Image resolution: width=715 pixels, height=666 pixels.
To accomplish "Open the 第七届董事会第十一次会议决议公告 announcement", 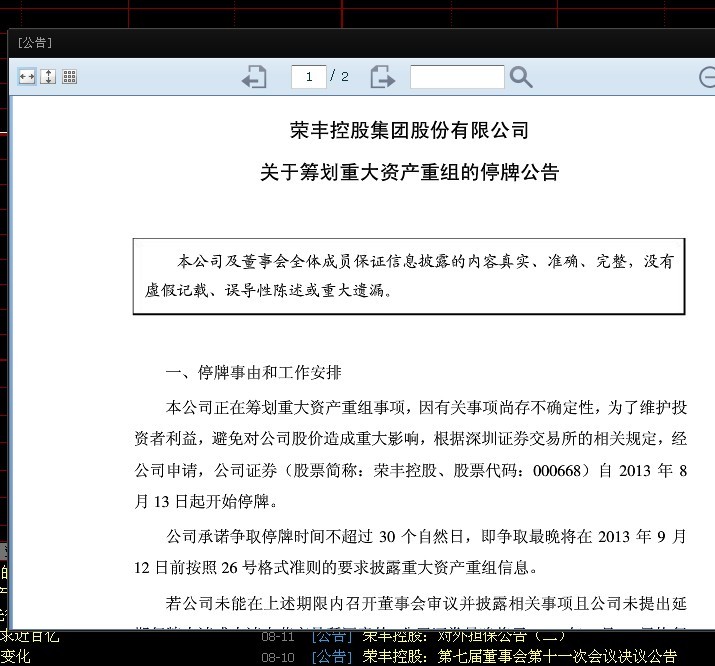I will 519,657.
